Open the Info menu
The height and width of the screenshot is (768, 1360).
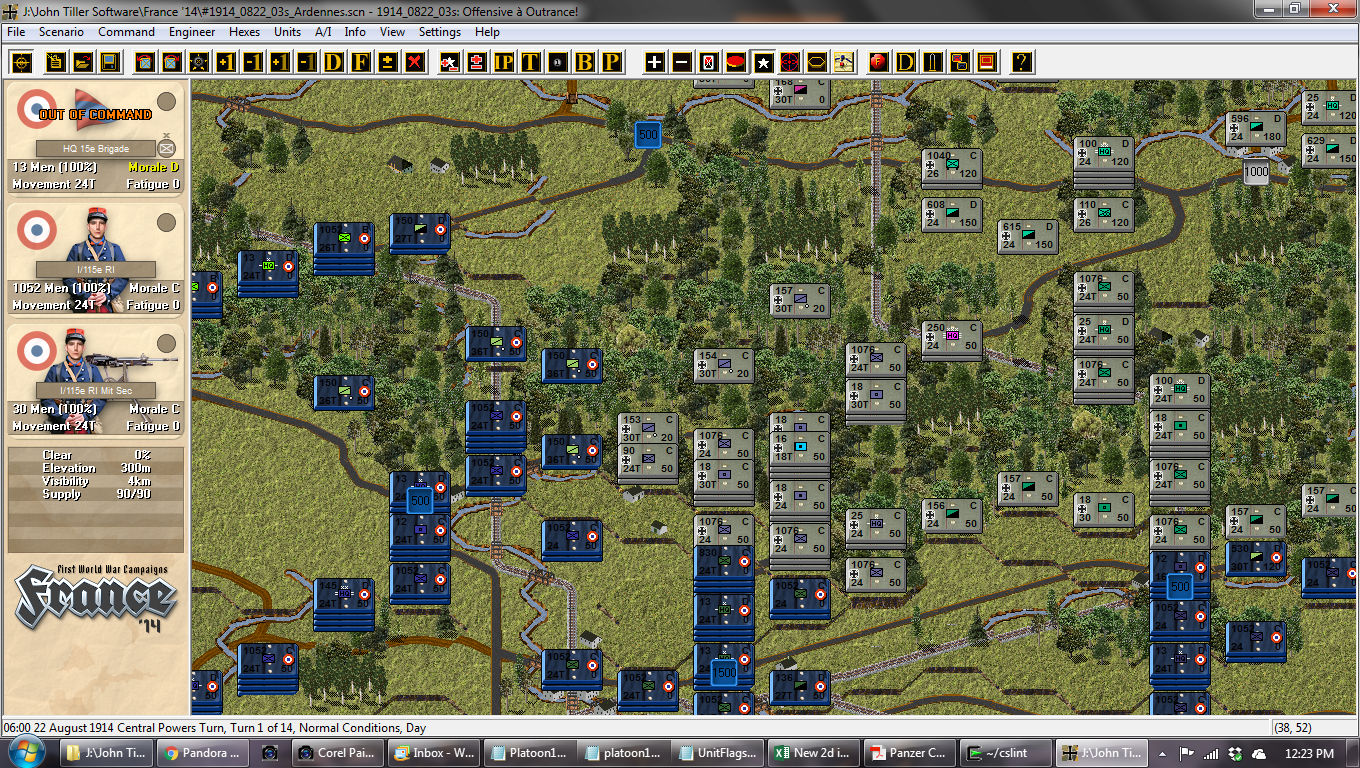pyautogui.click(x=355, y=32)
